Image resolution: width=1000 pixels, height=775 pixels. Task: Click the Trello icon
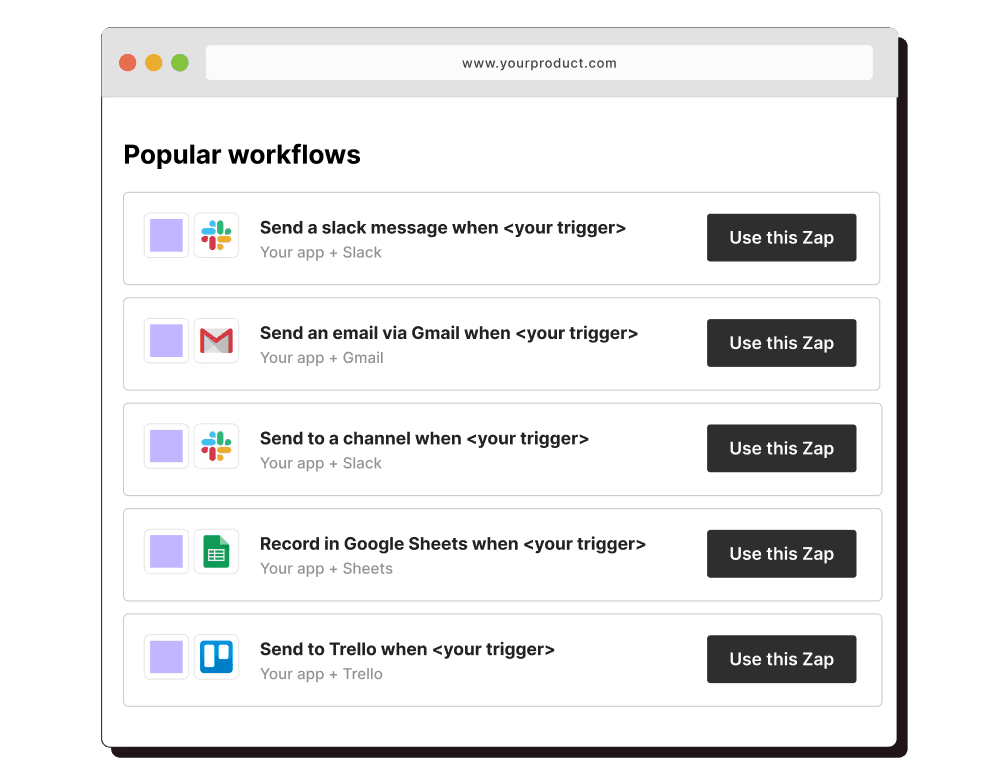(x=216, y=656)
